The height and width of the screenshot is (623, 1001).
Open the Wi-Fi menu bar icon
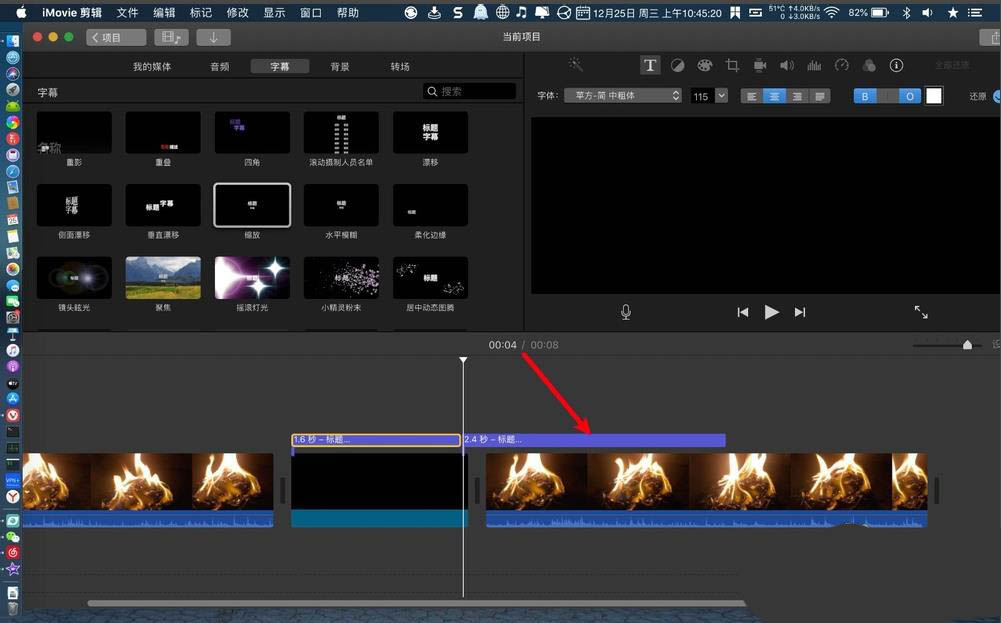coord(831,12)
